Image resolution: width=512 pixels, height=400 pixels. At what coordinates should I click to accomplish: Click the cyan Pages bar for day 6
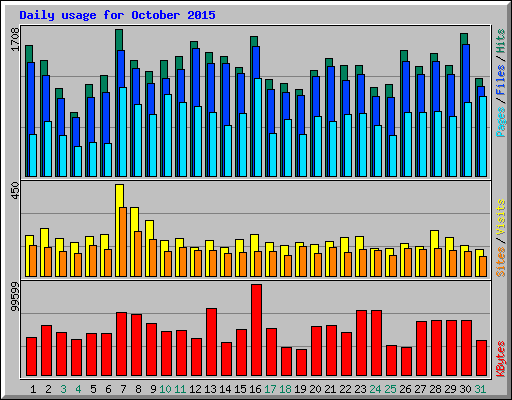coord(108,160)
